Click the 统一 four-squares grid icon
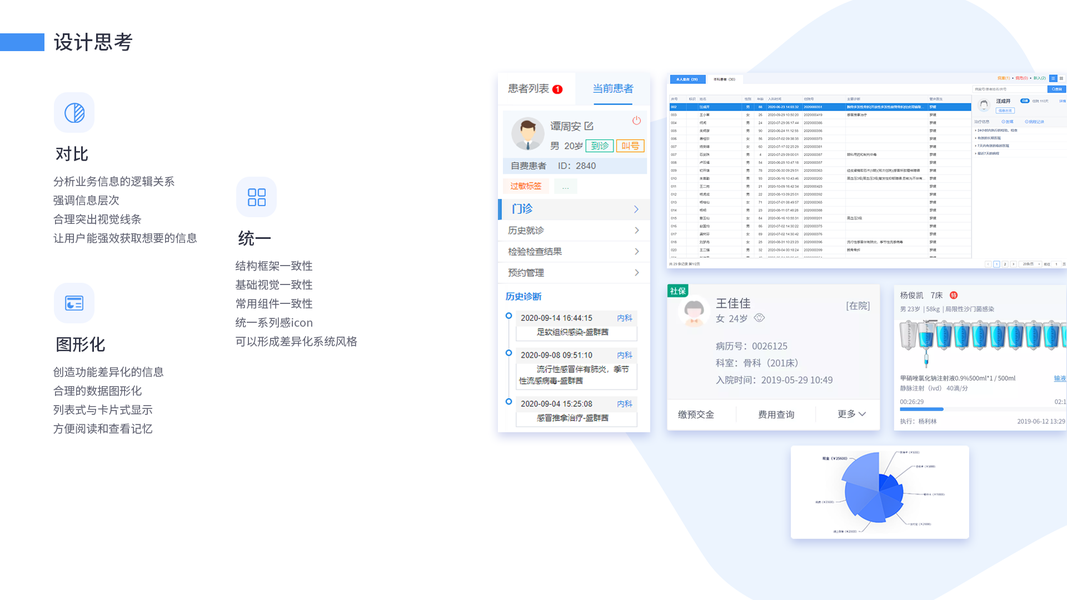The width and height of the screenshot is (1067, 600). click(x=257, y=197)
